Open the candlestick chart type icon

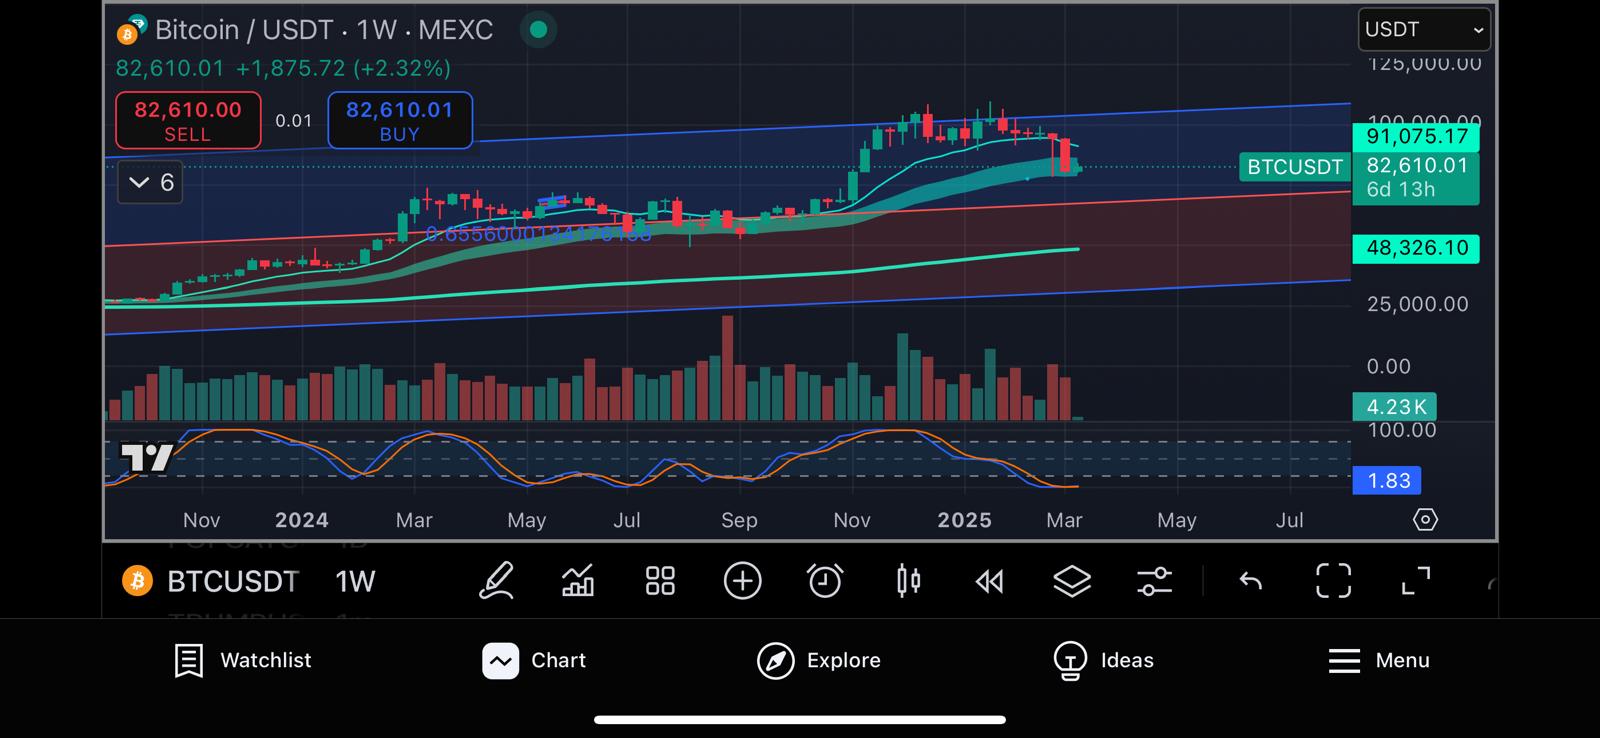908,581
